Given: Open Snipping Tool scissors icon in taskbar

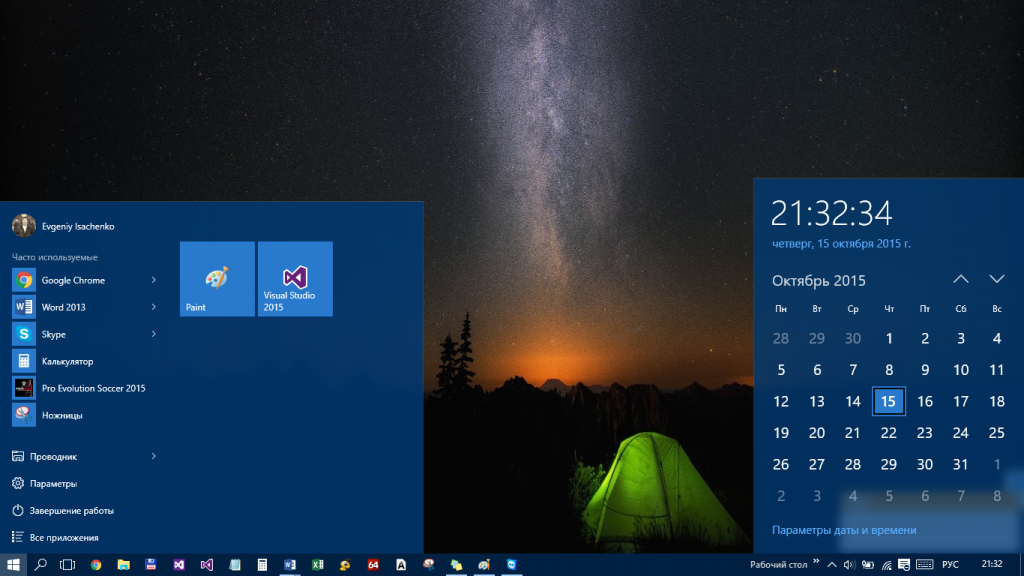Looking at the screenshot, I should 428,564.
